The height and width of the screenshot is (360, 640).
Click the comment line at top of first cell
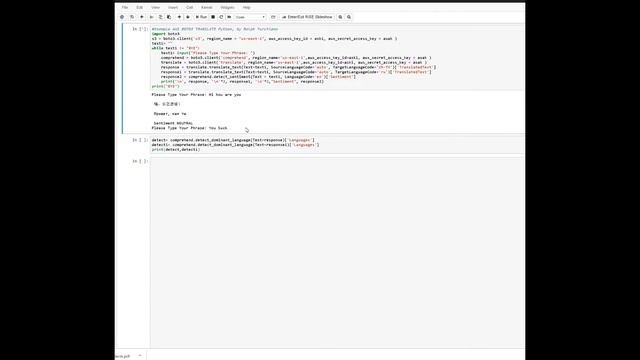tap(215, 29)
